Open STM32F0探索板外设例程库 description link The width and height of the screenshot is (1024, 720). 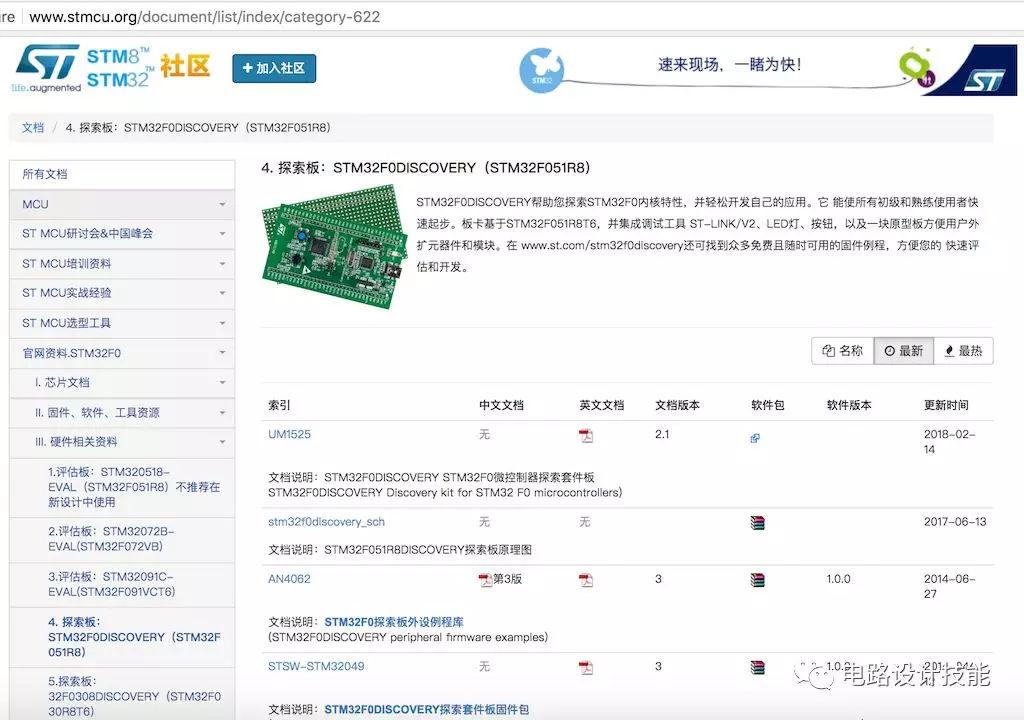click(394, 622)
